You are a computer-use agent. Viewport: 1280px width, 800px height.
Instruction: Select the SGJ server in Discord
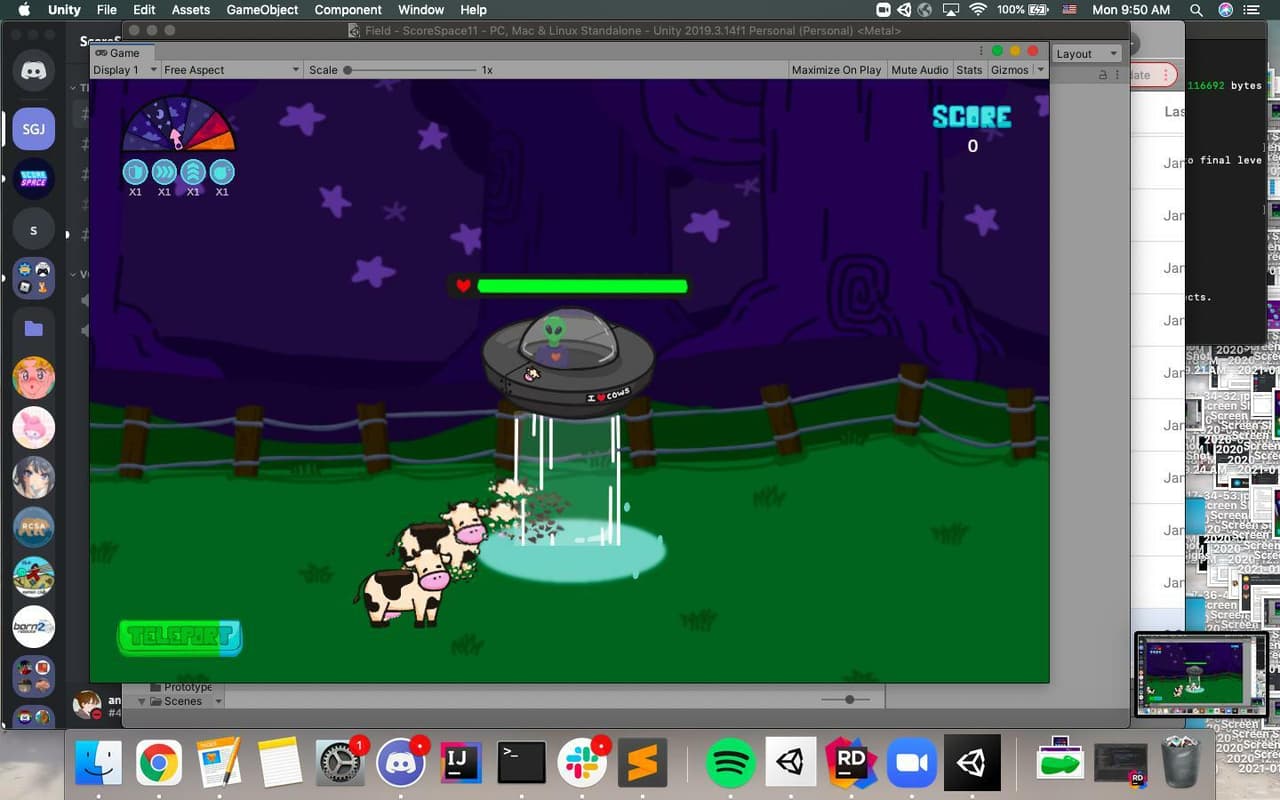tap(33, 129)
